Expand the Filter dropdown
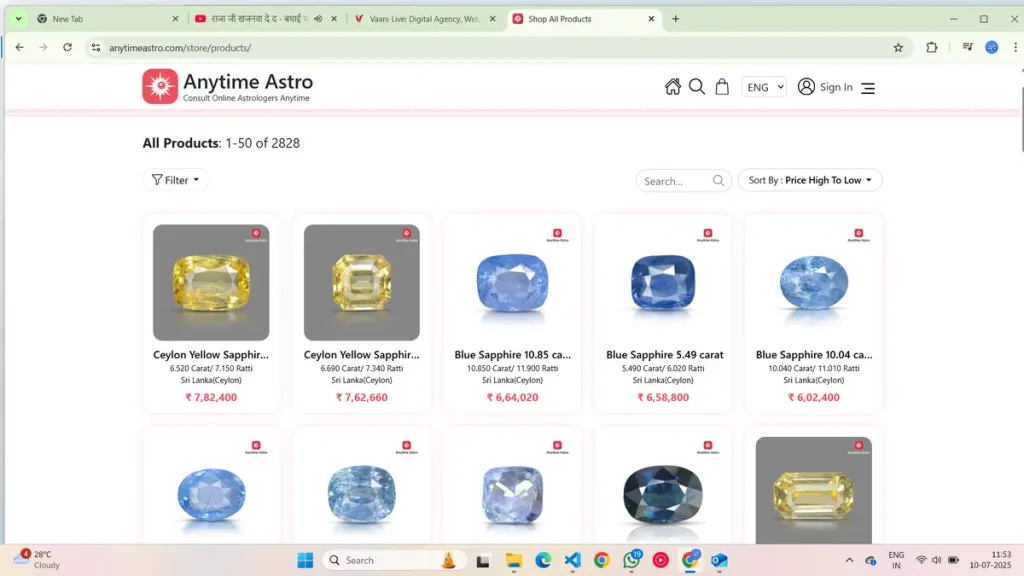 (x=175, y=180)
